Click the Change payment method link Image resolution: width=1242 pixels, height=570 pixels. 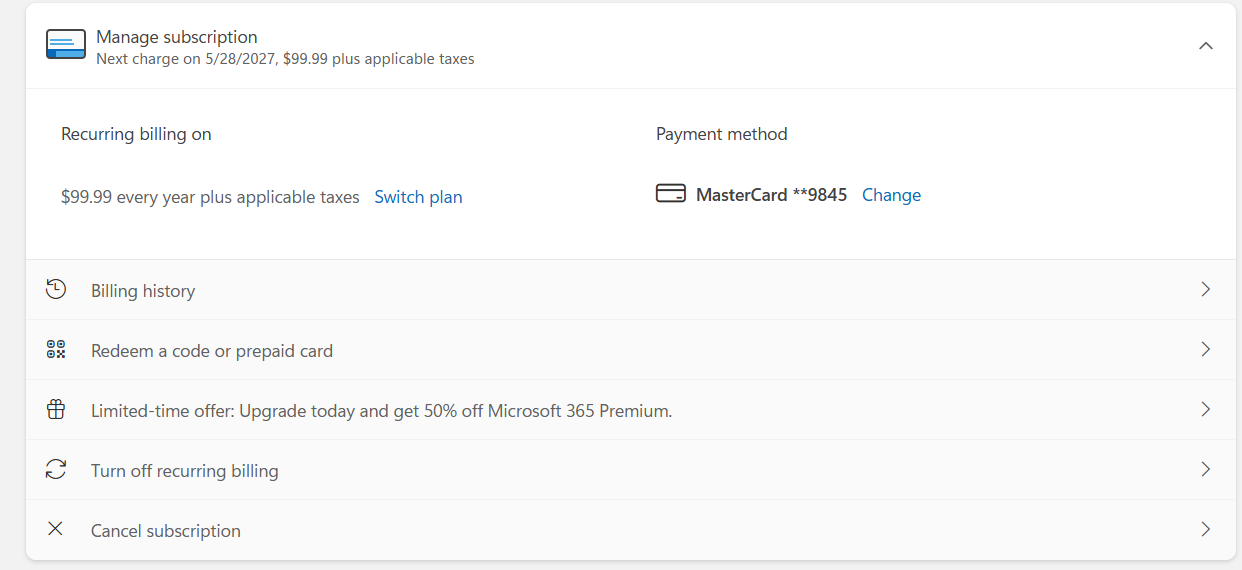pyautogui.click(x=891, y=195)
